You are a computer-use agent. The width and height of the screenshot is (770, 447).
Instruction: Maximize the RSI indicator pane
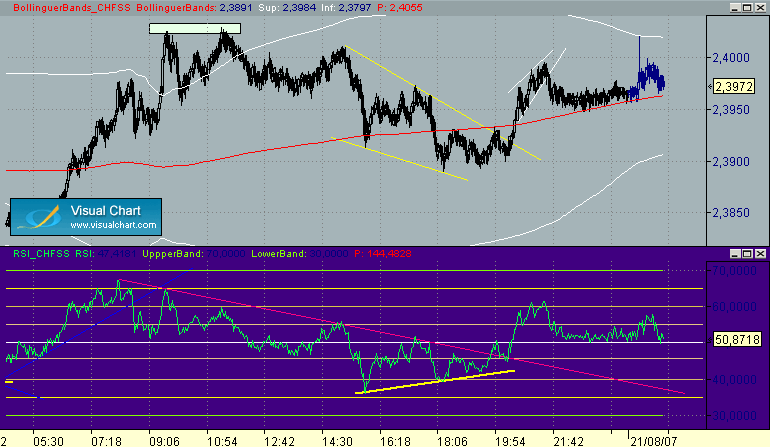click(x=747, y=253)
